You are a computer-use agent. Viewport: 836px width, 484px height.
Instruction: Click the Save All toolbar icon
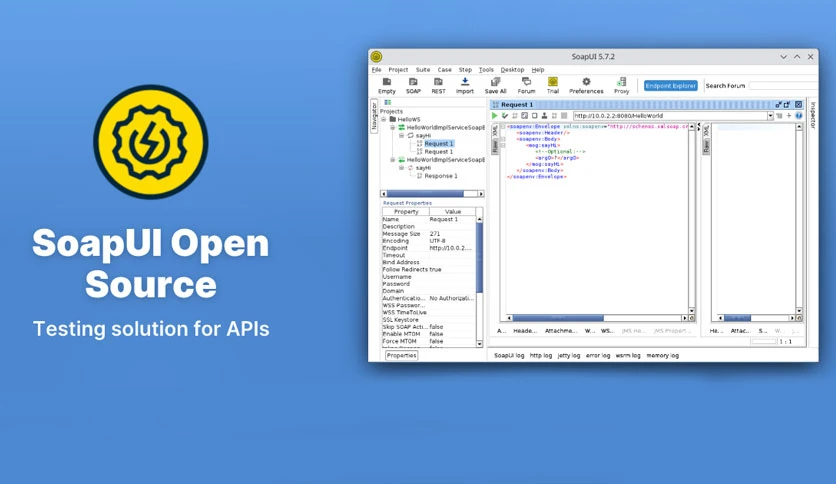[495, 82]
